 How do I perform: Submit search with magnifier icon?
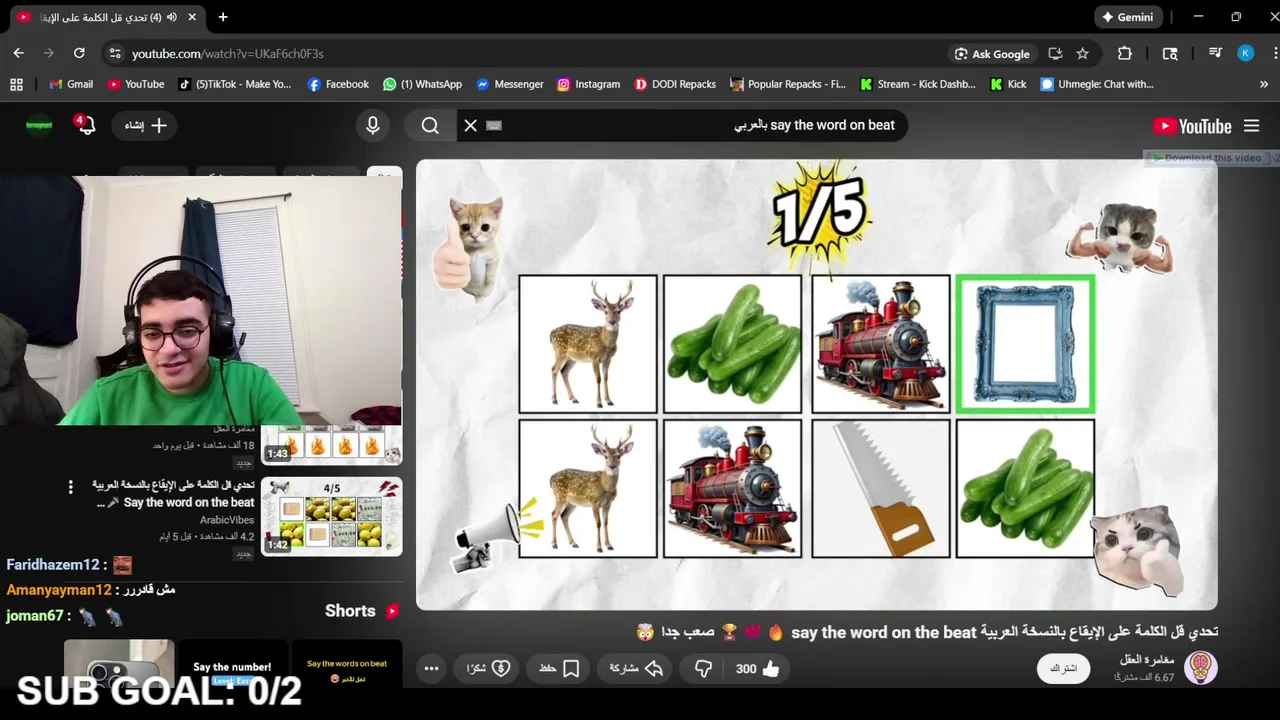click(430, 125)
